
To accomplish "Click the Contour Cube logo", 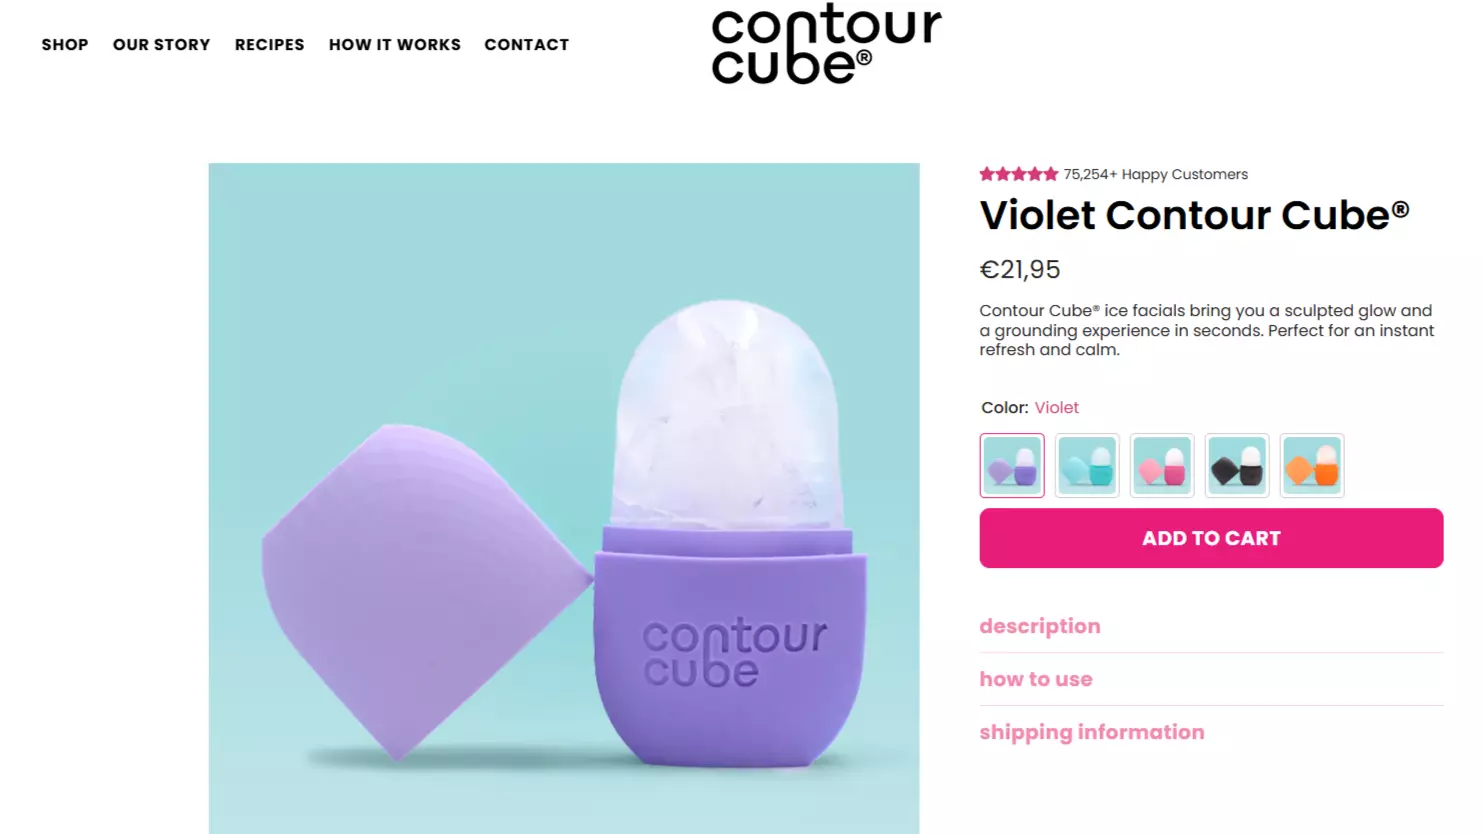I will coord(826,45).
